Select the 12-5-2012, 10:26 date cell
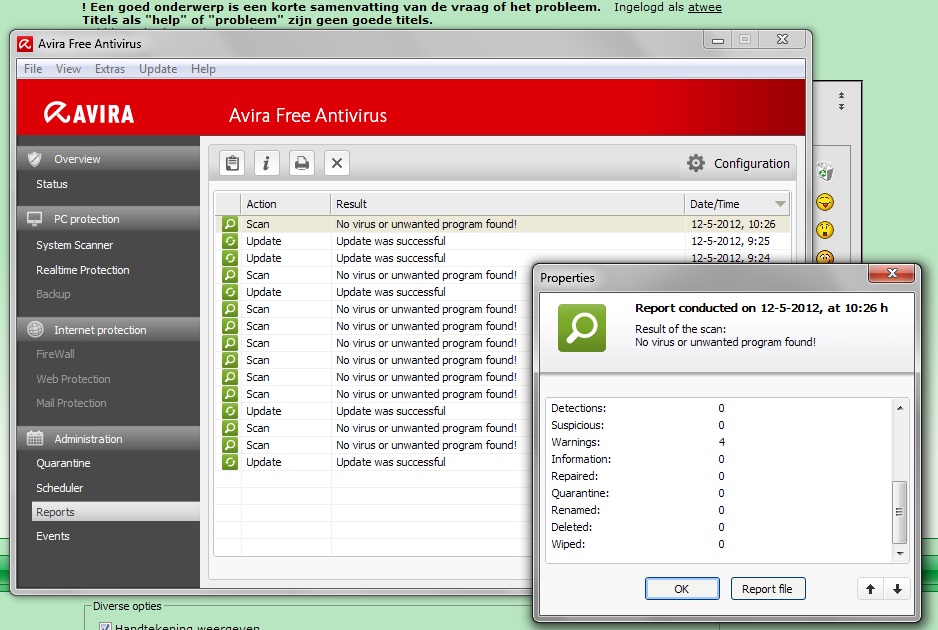The height and width of the screenshot is (630, 938). pos(733,224)
